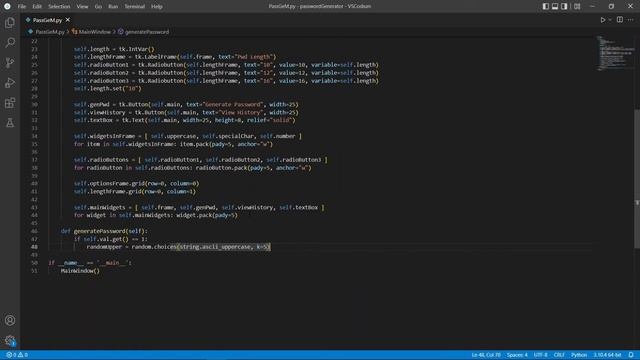Click 'randomUpper' variable on line 48
640x360 pixels.
[104, 247]
